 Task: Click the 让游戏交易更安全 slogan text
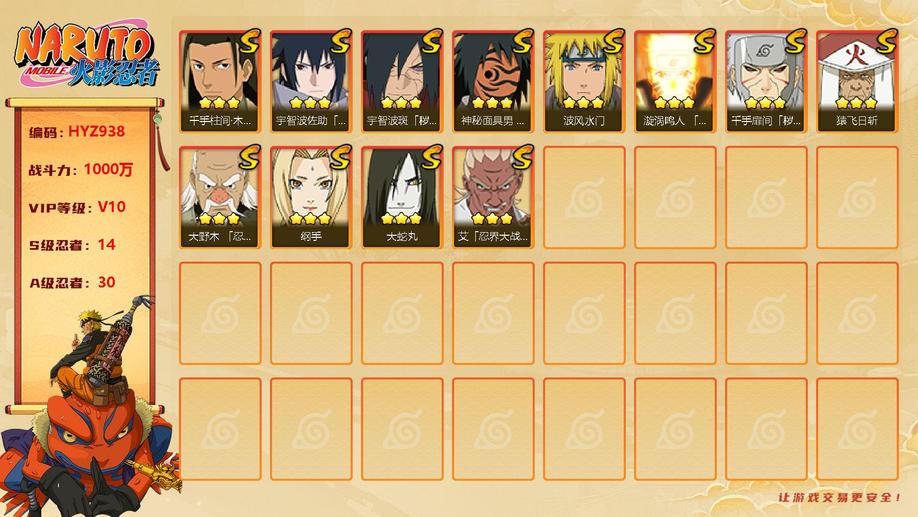[x=839, y=498]
